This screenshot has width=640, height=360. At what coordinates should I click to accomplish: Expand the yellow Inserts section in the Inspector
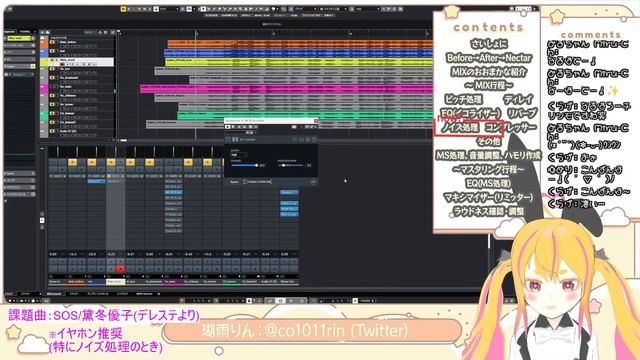[20, 66]
